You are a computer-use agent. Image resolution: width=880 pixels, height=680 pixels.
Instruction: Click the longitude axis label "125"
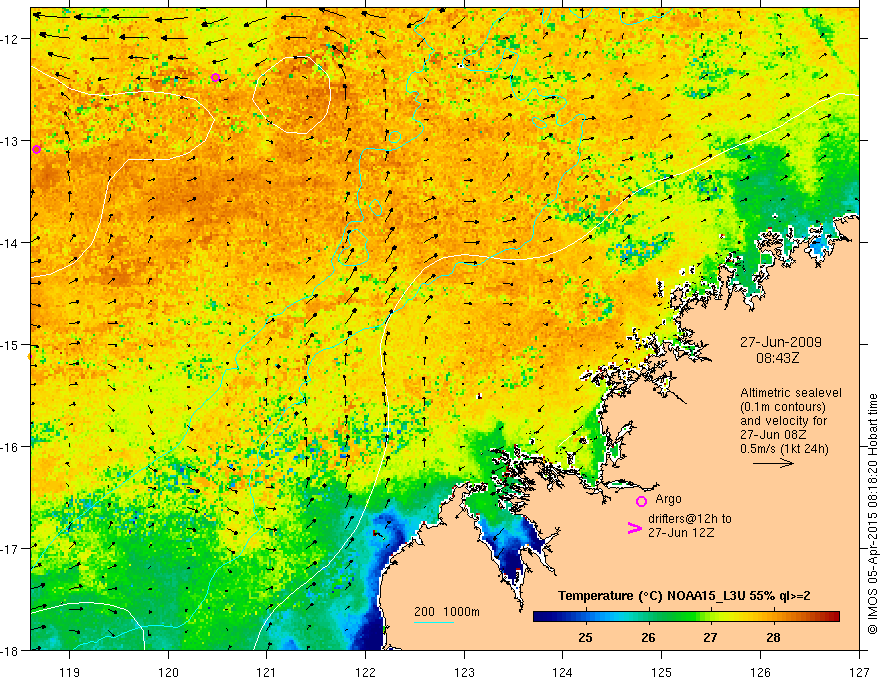tap(662, 672)
